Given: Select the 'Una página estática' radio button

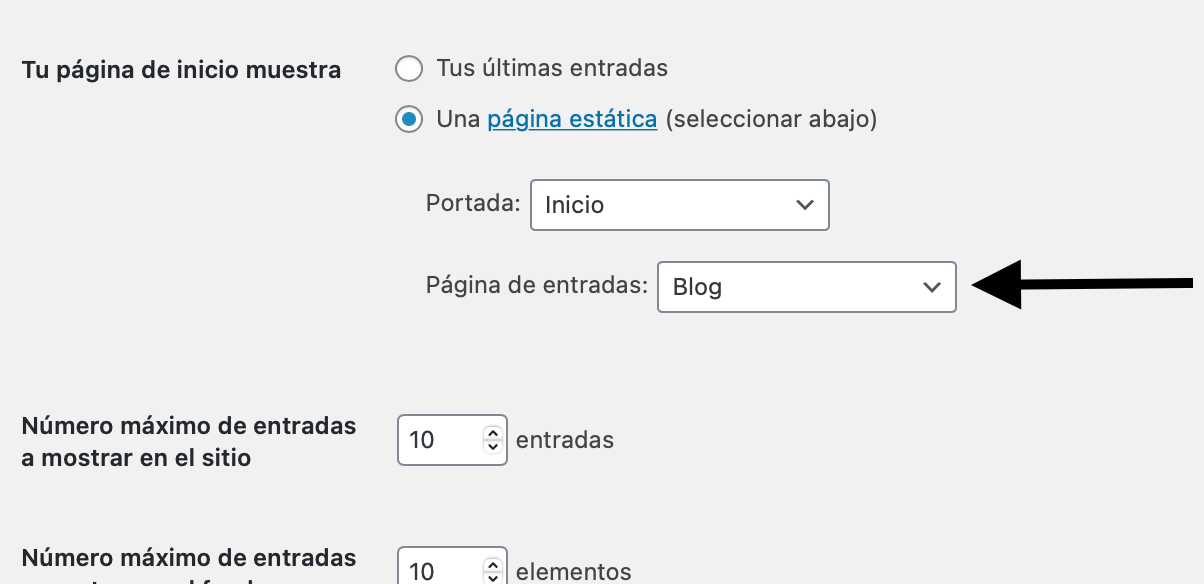Looking at the screenshot, I should coord(409,120).
